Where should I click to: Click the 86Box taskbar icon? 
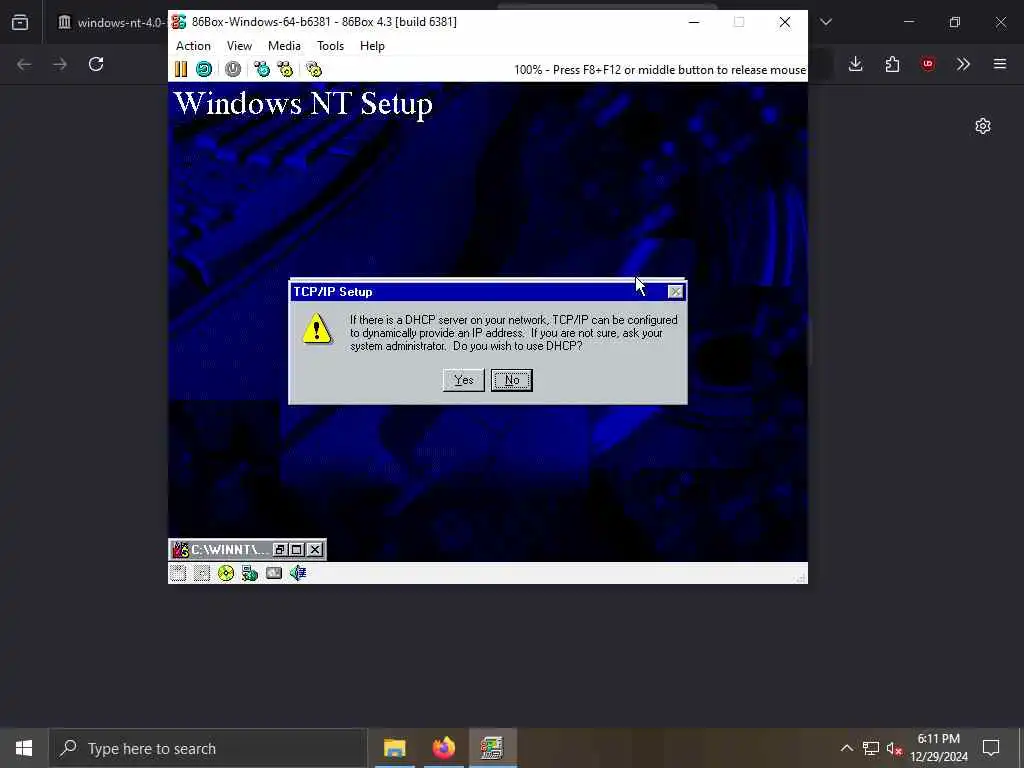point(492,748)
